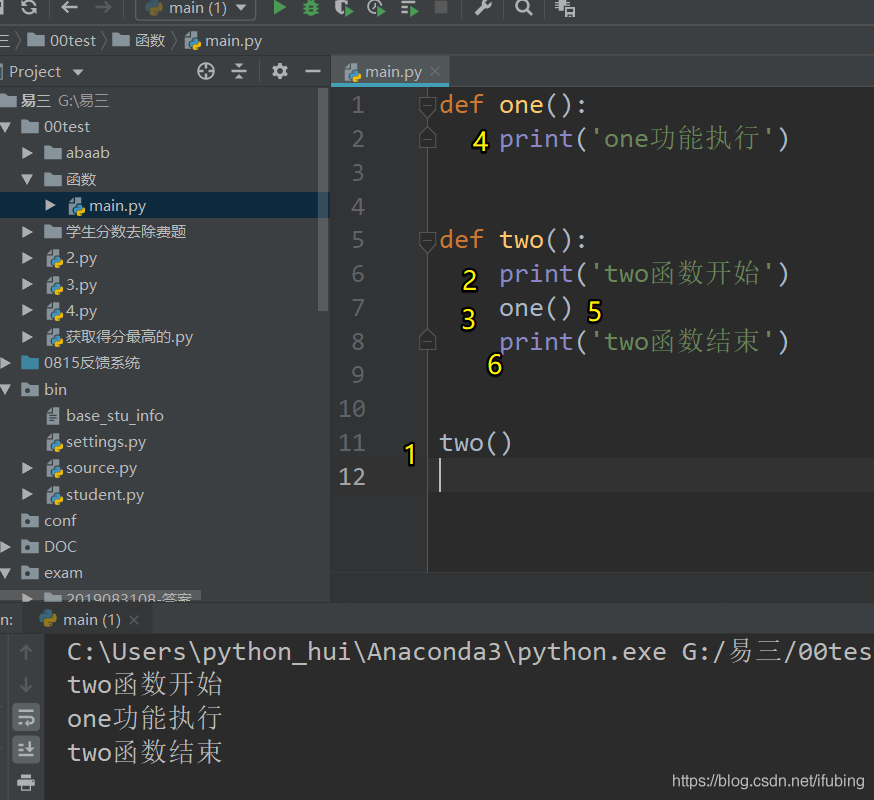Collapse the exam folder
The width and height of the screenshot is (874, 800).
click(x=6, y=573)
